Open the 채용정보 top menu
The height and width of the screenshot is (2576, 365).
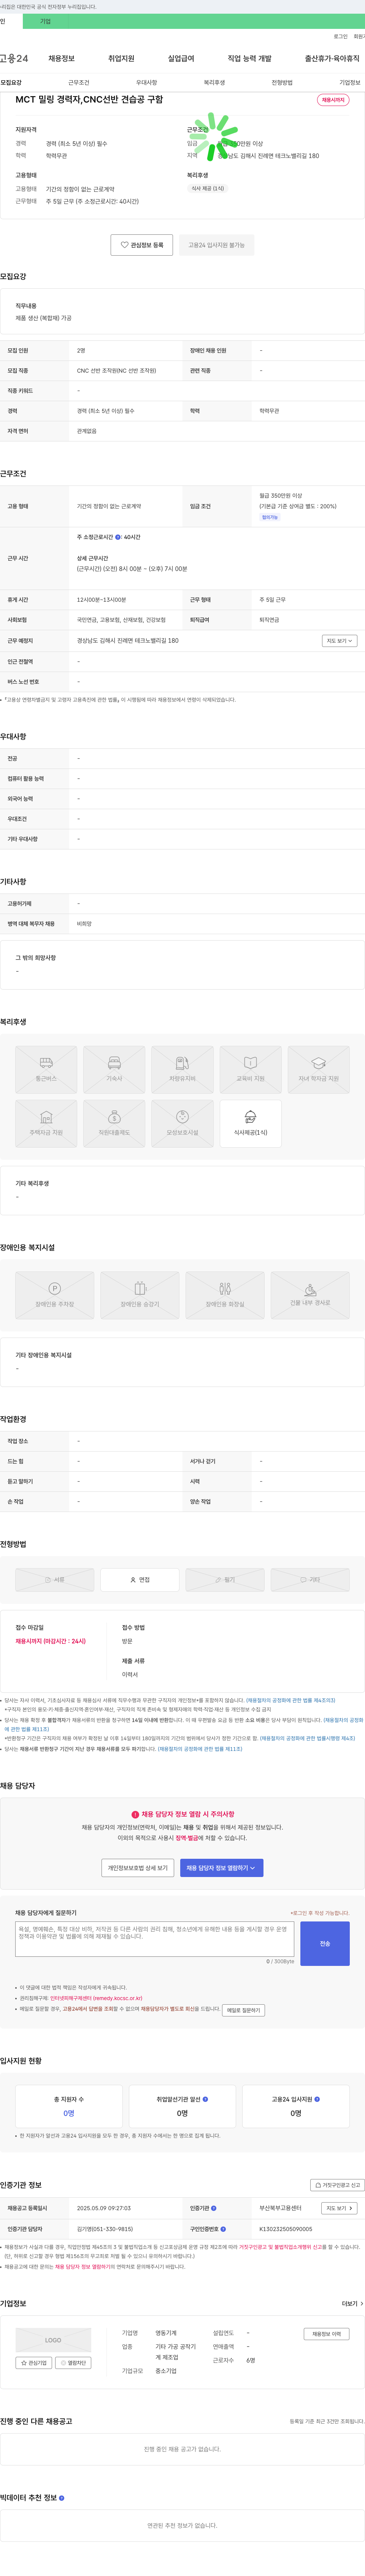coord(61,59)
